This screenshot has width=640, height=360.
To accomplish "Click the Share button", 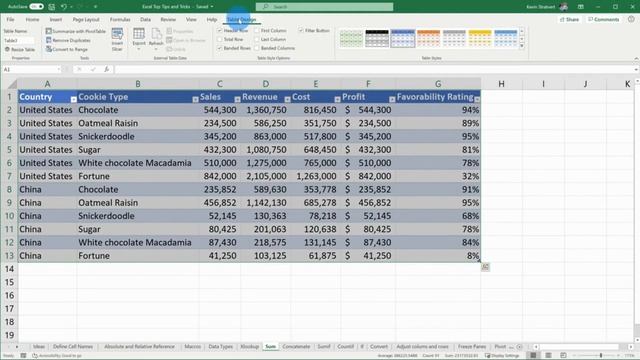I will point(569,19).
